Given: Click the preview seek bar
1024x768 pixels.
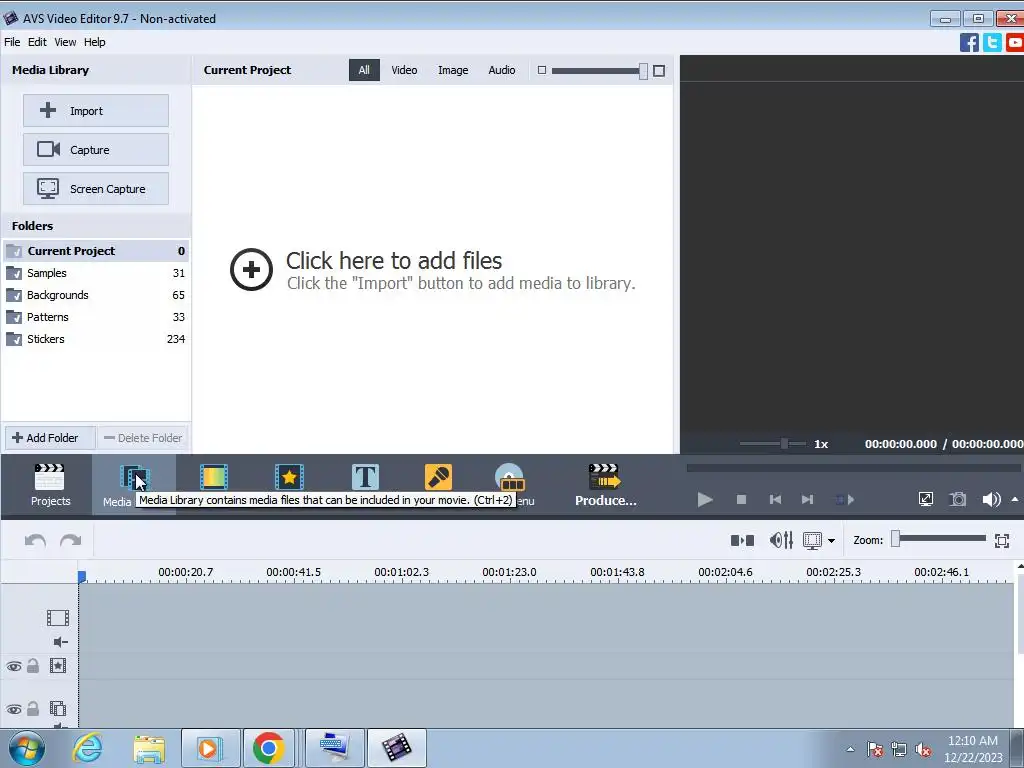Looking at the screenshot, I should point(853,468).
